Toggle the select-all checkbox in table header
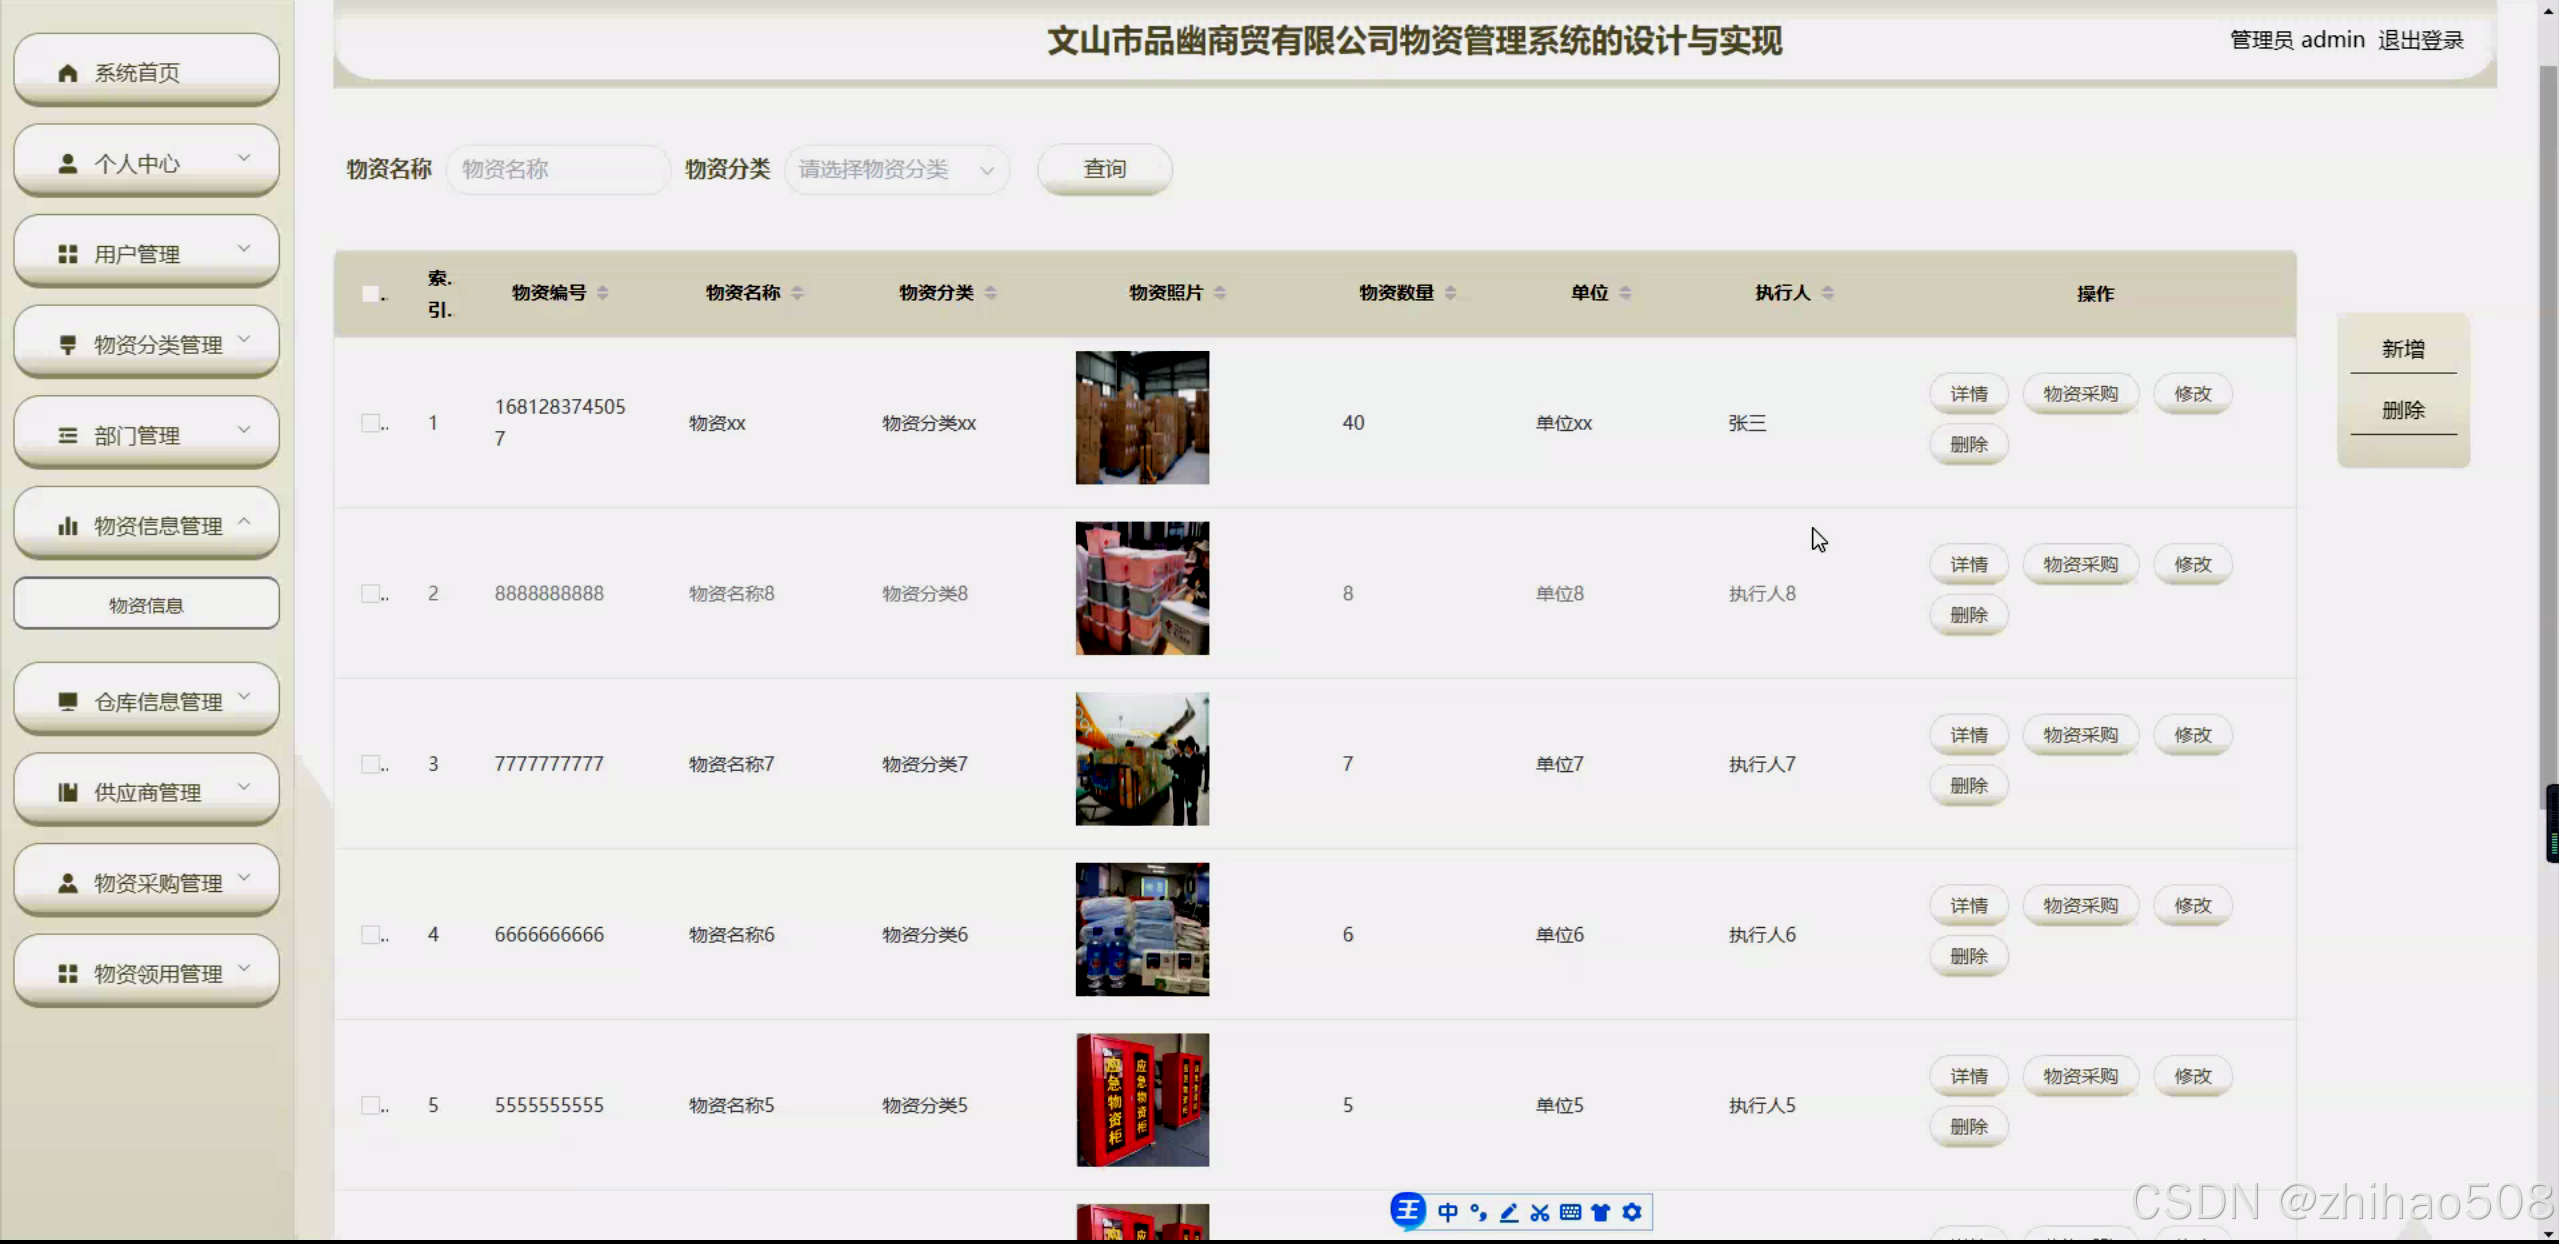Viewport: 2559px width, 1244px height. coord(371,293)
